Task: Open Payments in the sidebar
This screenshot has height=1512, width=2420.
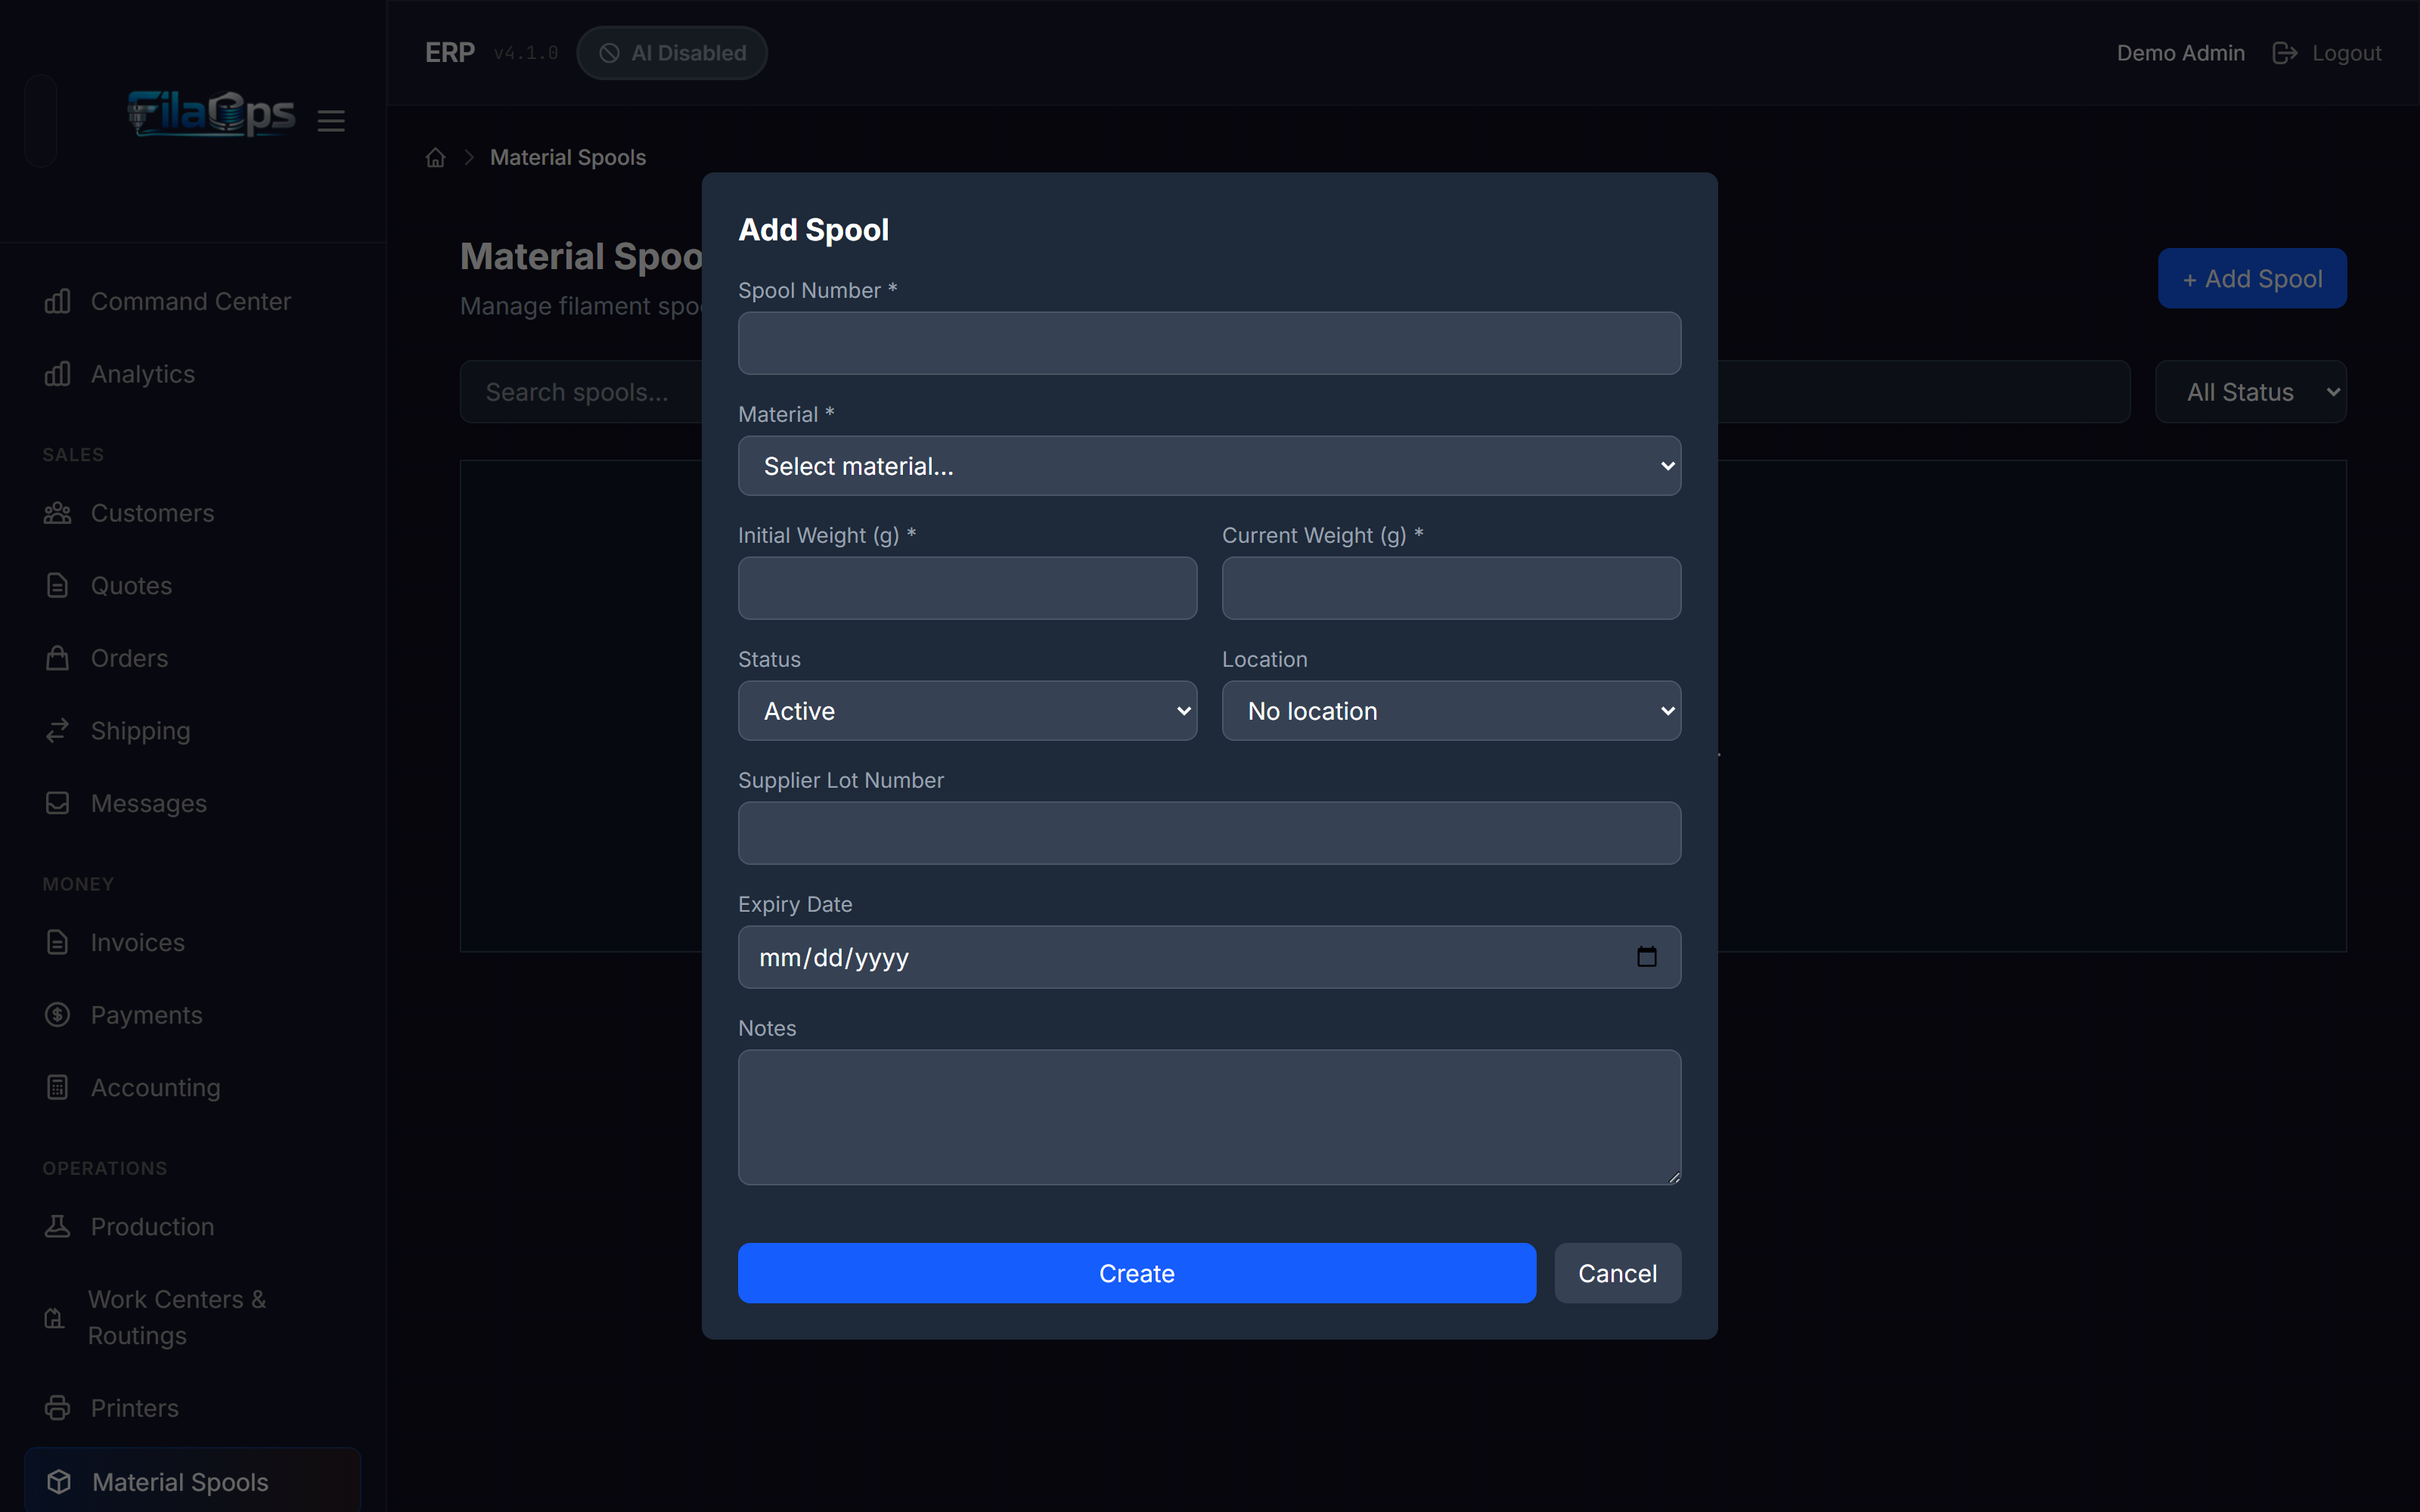Action: click(x=192, y=1015)
